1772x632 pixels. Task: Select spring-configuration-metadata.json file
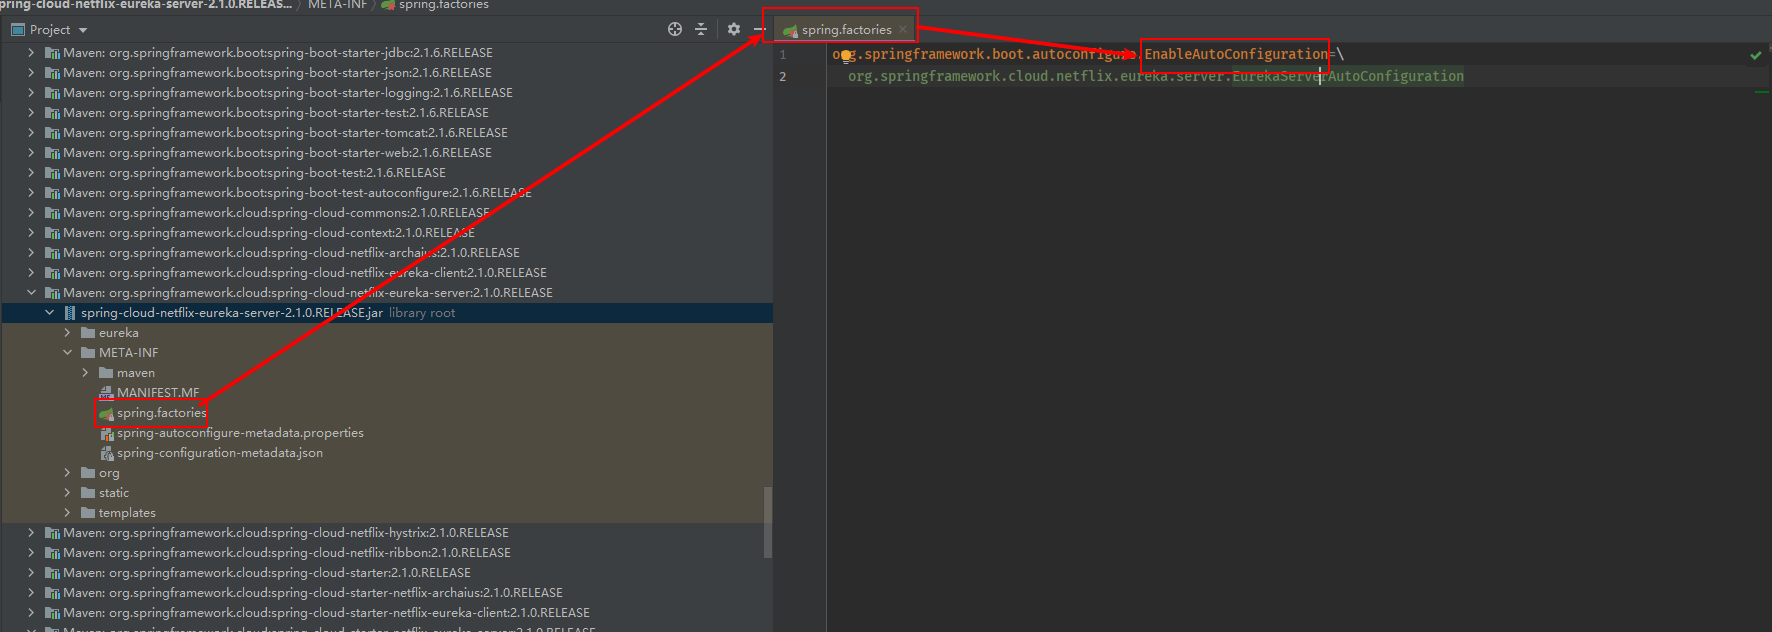coord(220,453)
